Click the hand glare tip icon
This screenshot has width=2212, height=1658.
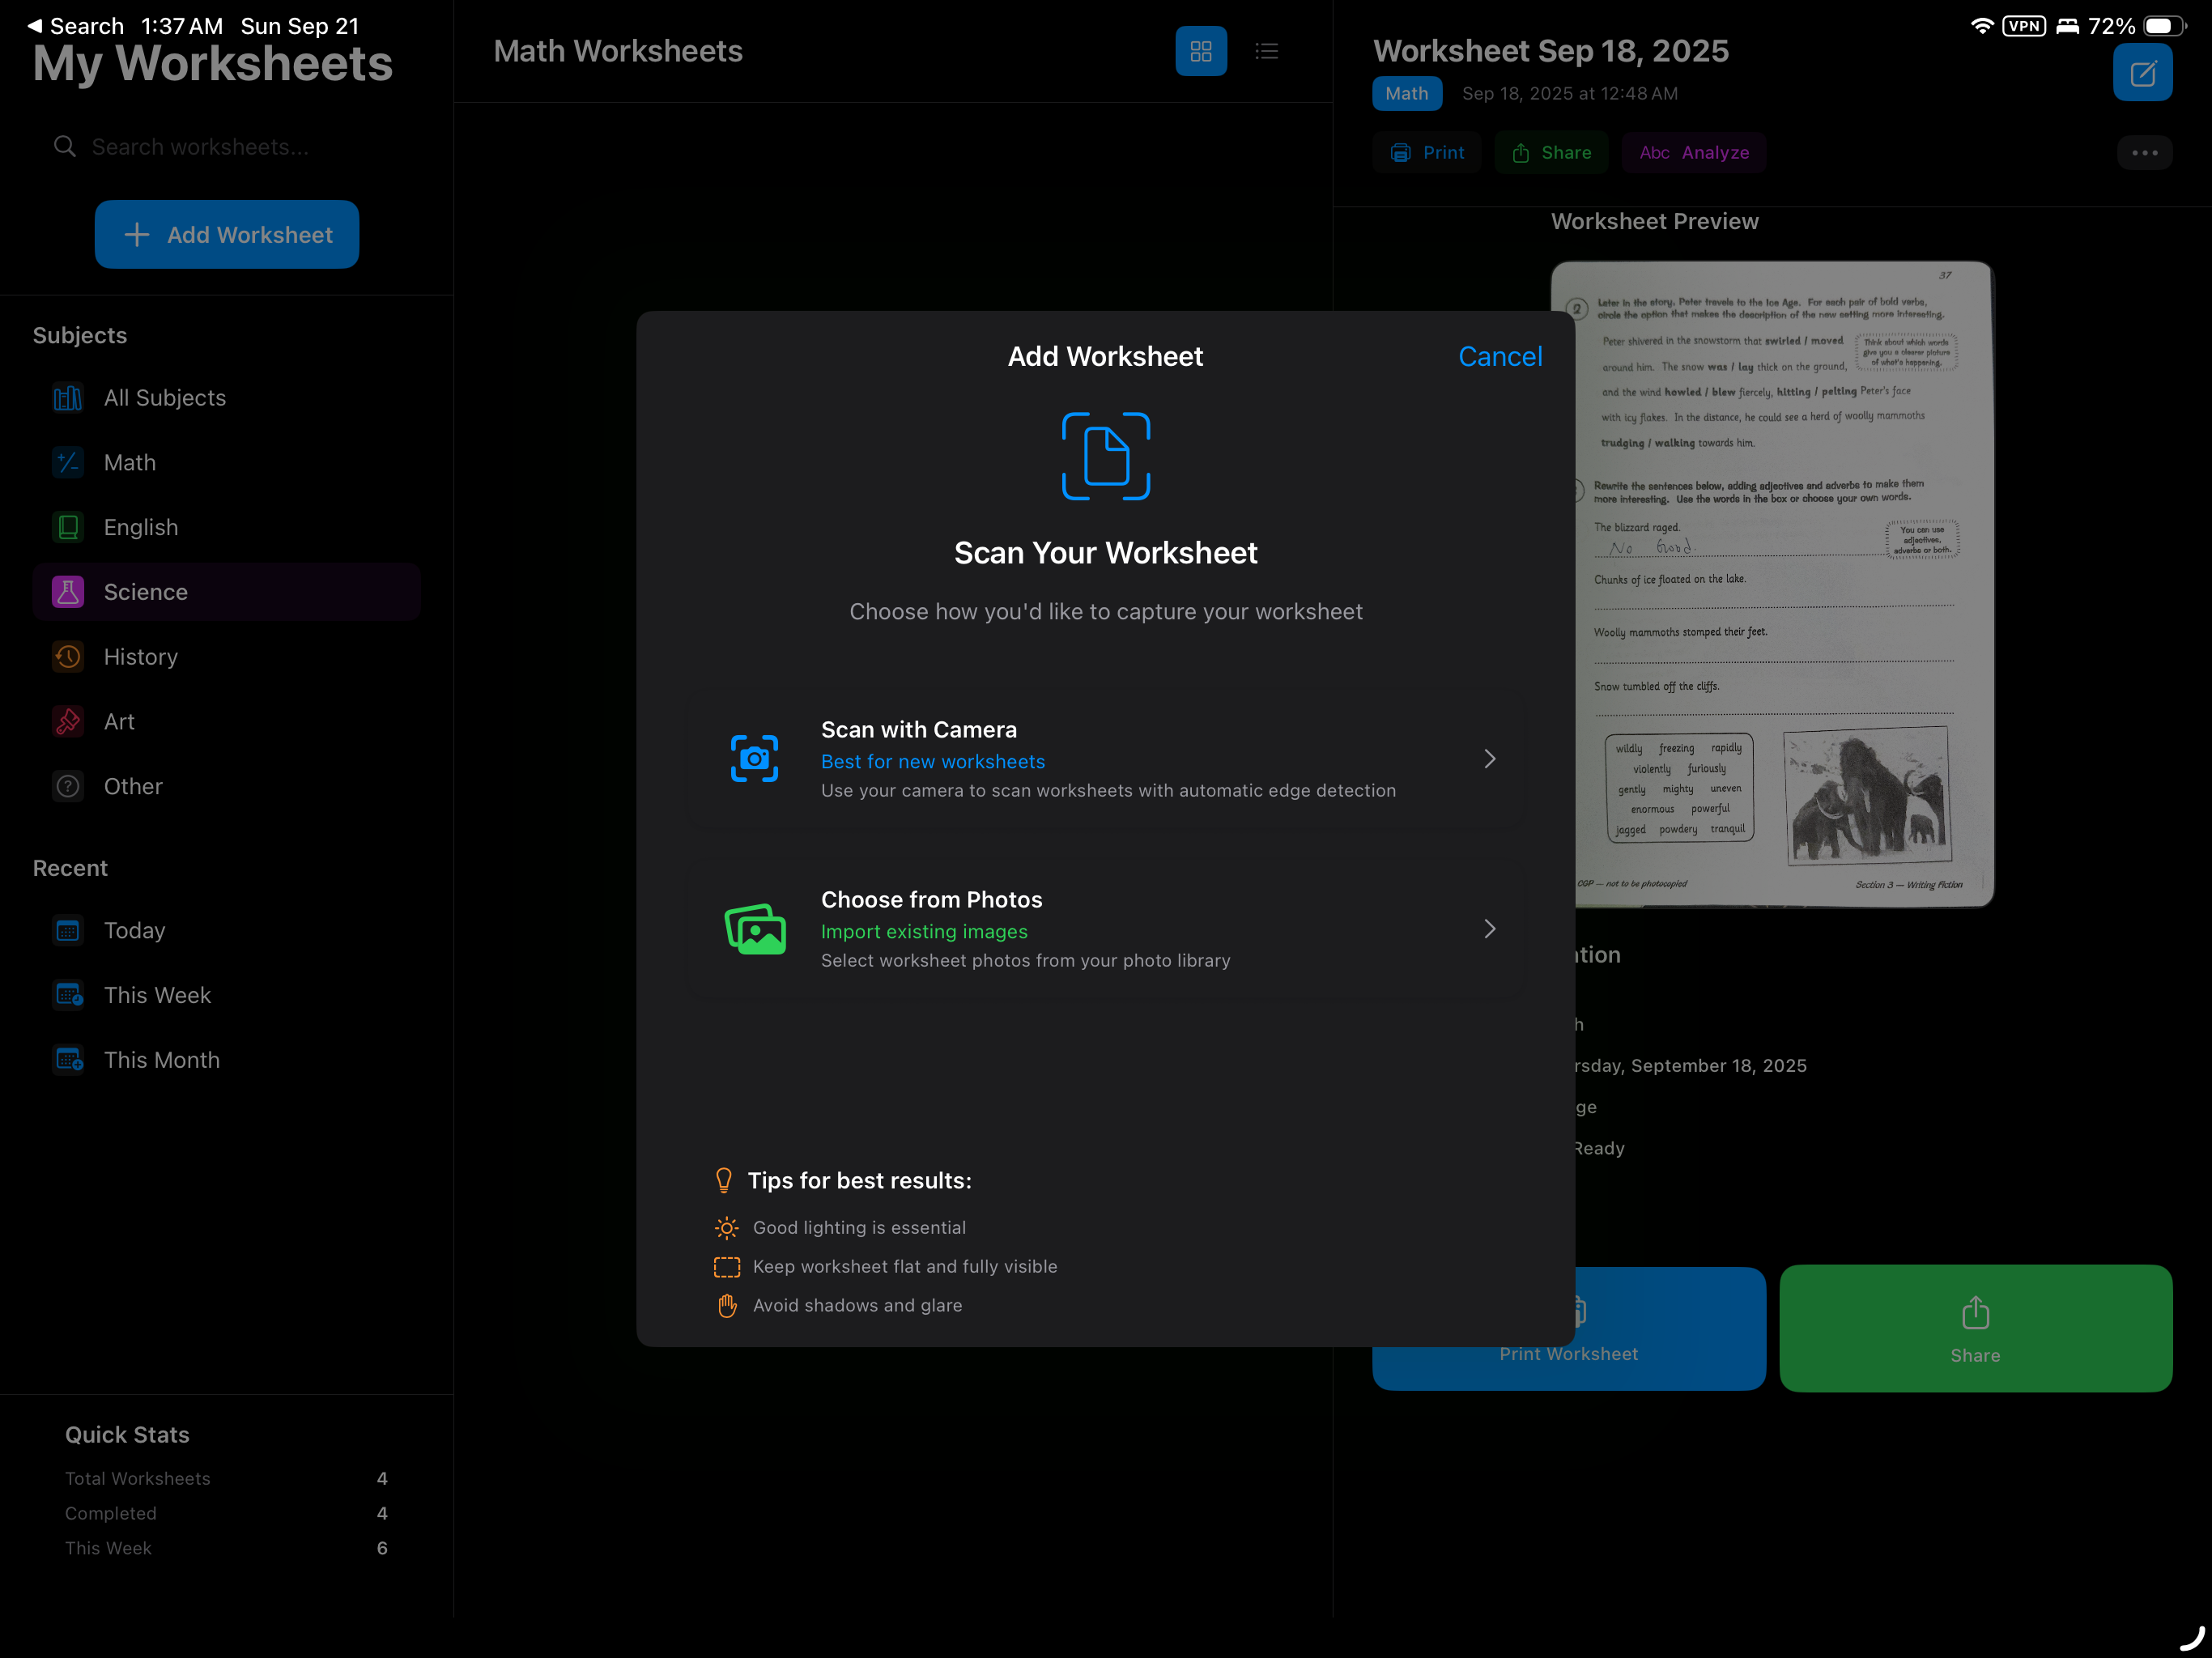727,1306
